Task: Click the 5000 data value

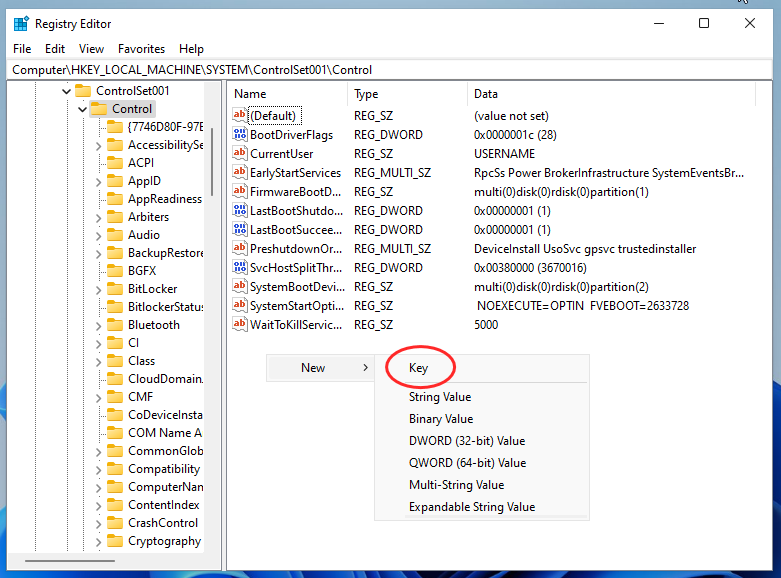Action: (x=486, y=324)
